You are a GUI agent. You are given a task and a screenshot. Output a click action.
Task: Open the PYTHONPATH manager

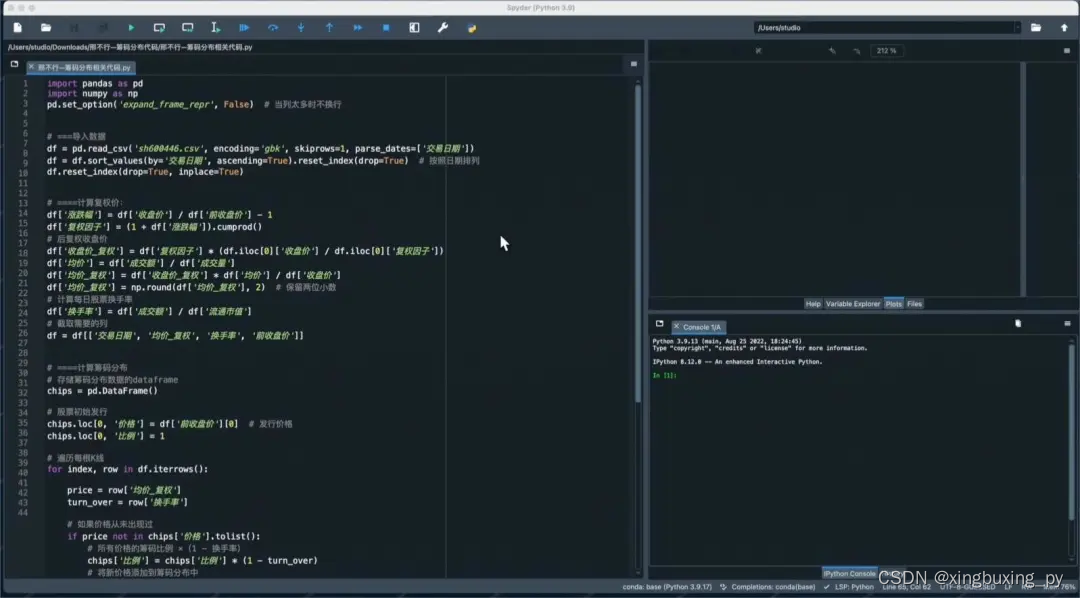(x=472, y=28)
